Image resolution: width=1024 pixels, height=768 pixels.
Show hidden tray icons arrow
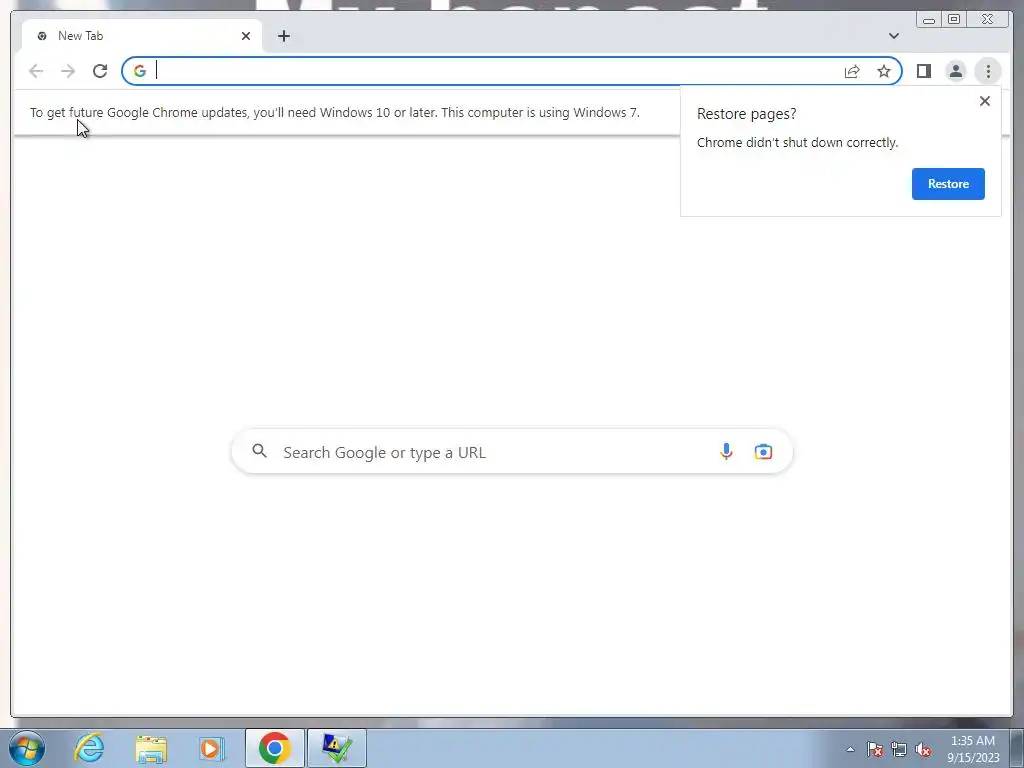(x=850, y=750)
